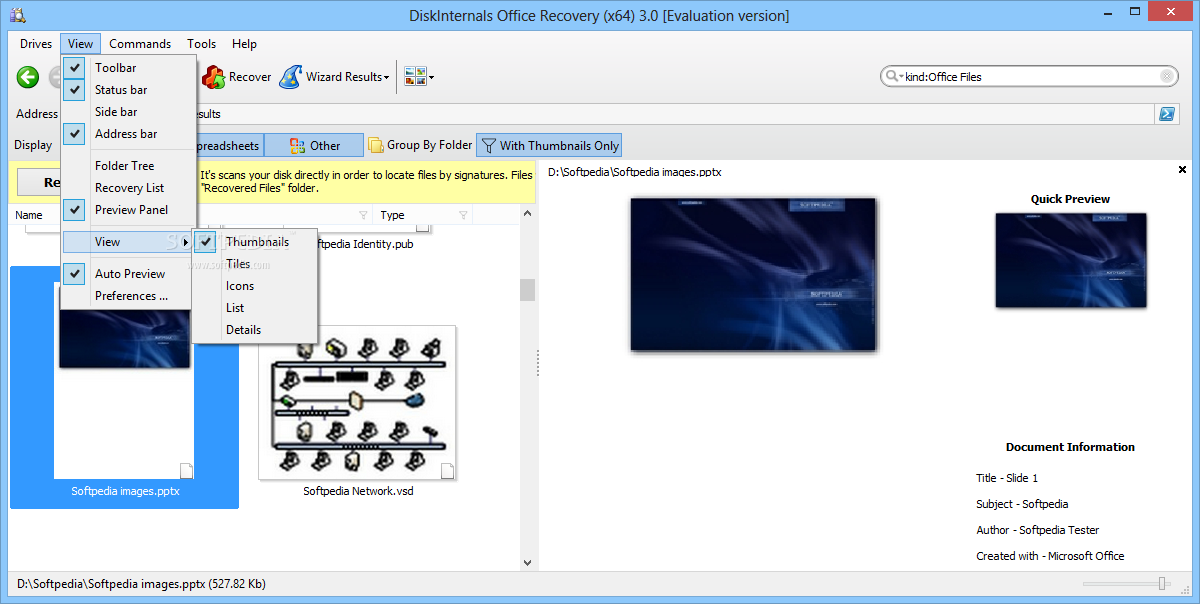Open the search options dropdown arrow
Viewport: 1200px width, 604px height.
click(x=901, y=77)
